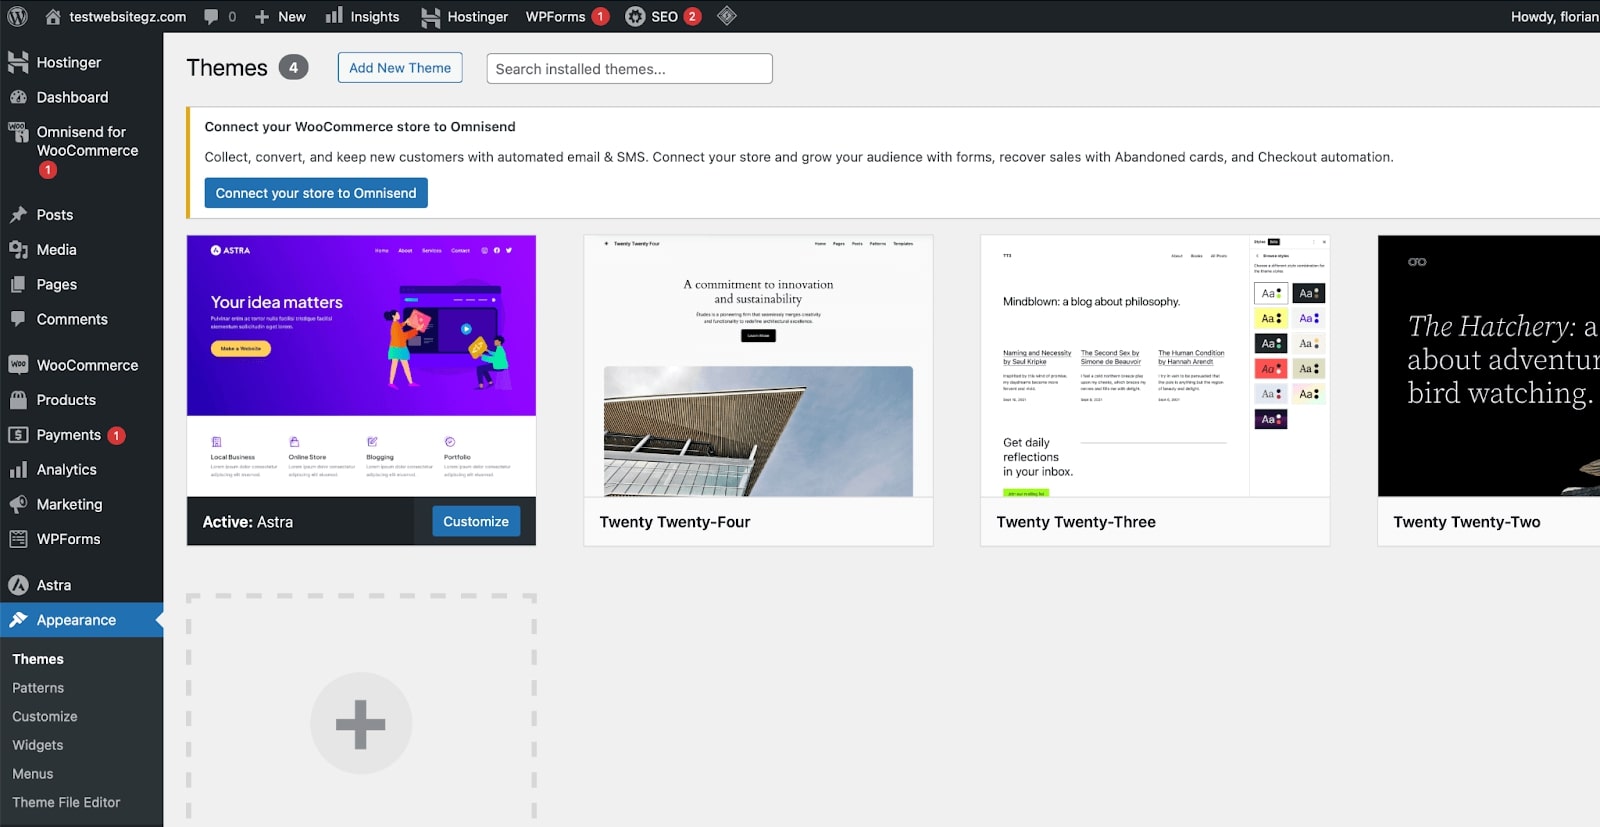The width and height of the screenshot is (1600, 827).
Task: Click the plus New icon in admin bar
Action: click(x=262, y=16)
